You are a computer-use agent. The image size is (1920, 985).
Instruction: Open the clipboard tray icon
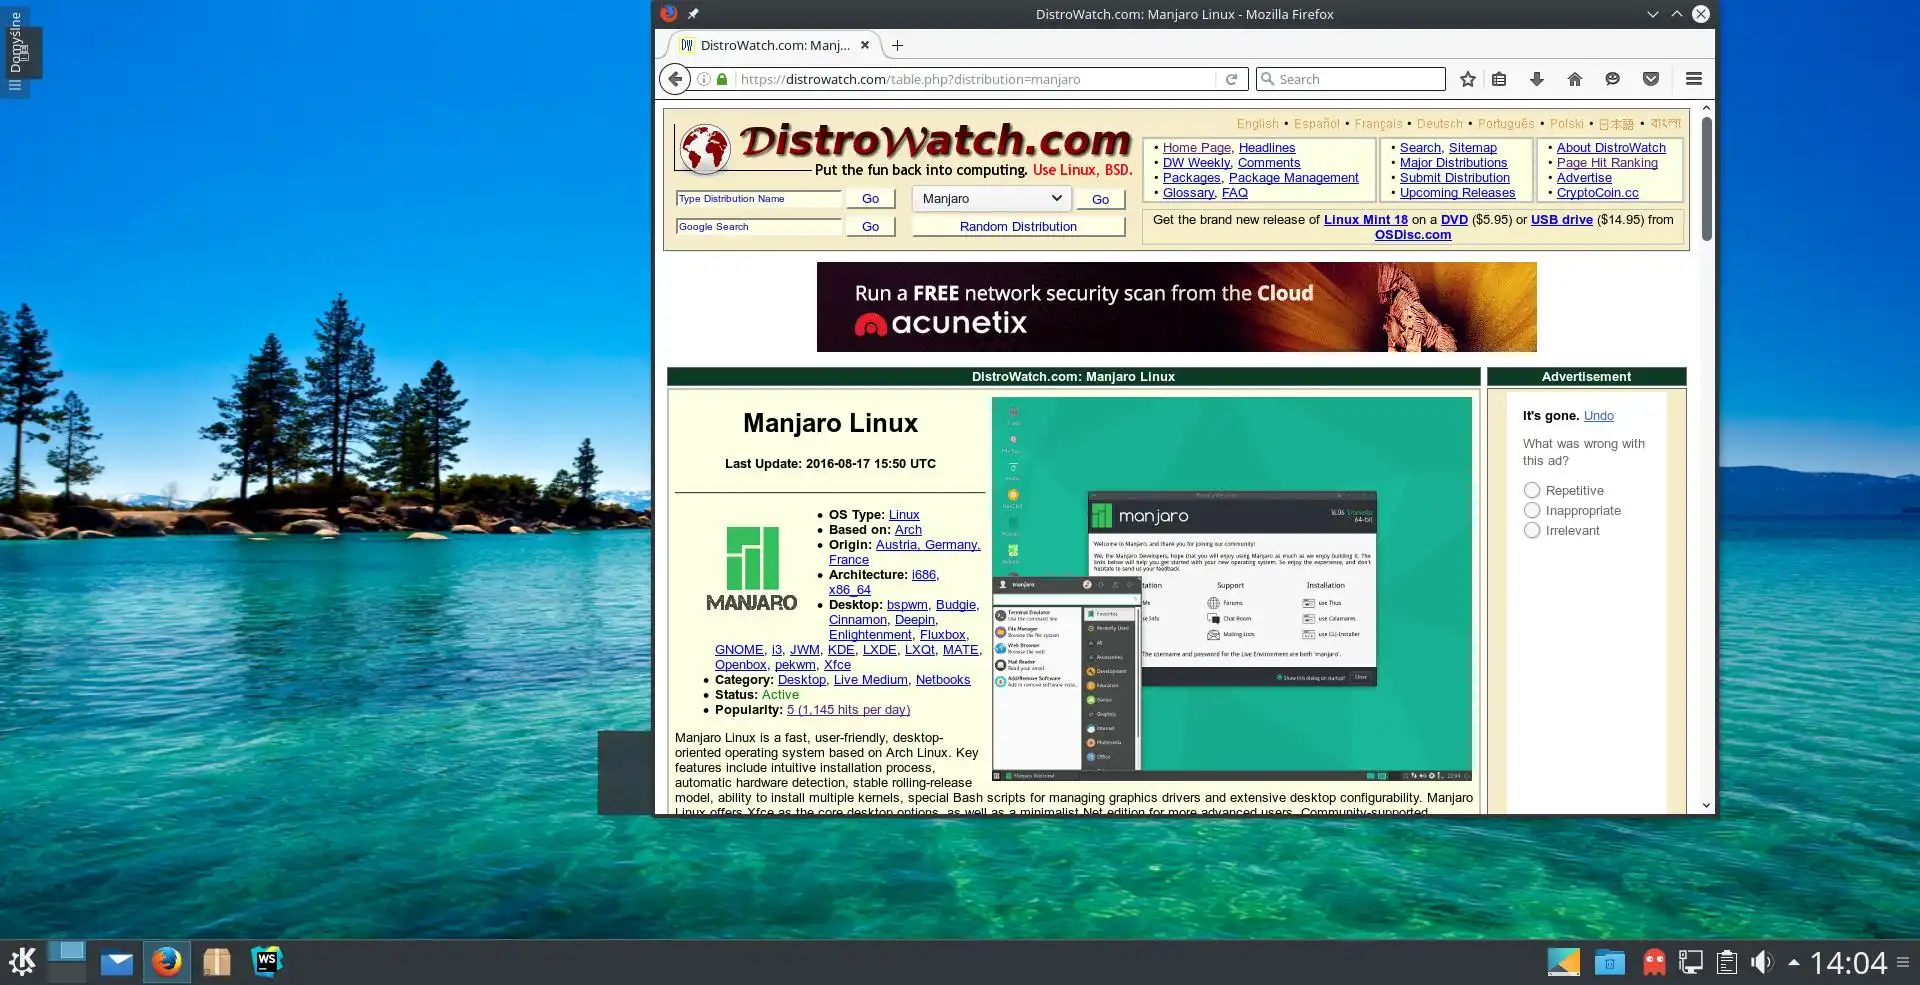click(1727, 962)
